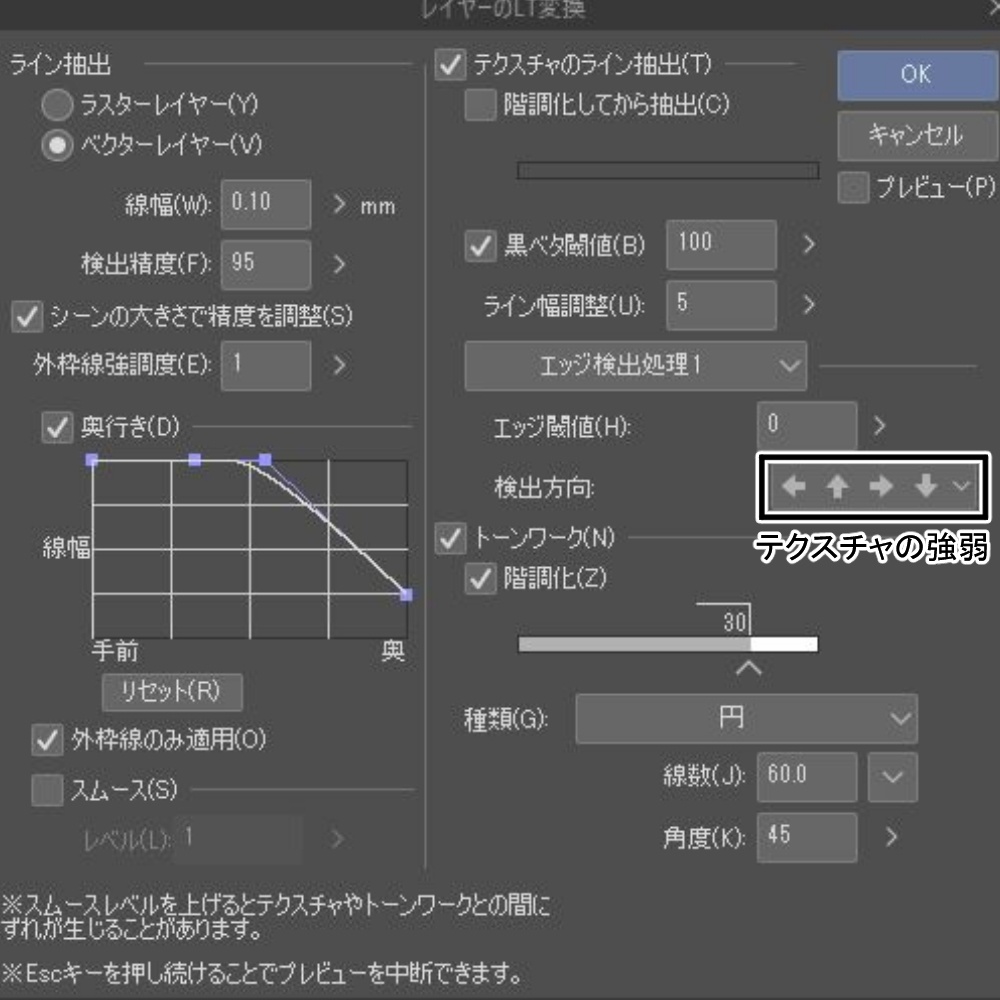Click the 検出精度(F) input field

(x=265, y=264)
